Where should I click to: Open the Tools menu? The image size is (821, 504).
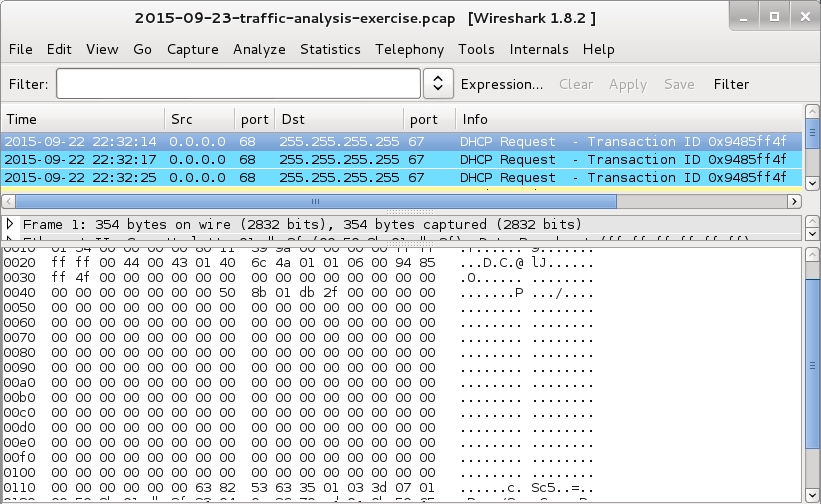[x=476, y=49]
